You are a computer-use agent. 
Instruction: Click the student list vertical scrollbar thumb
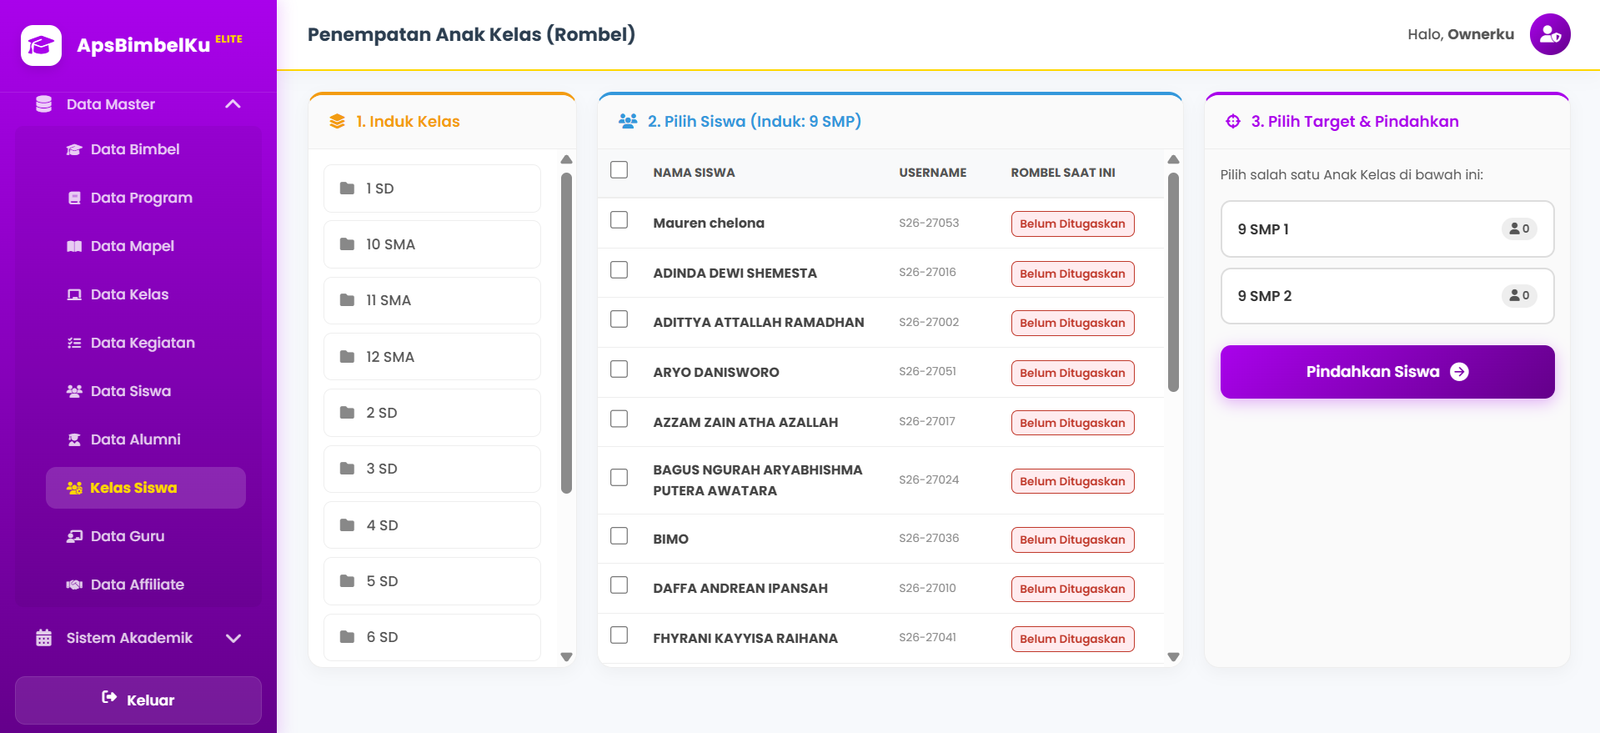point(1173,282)
